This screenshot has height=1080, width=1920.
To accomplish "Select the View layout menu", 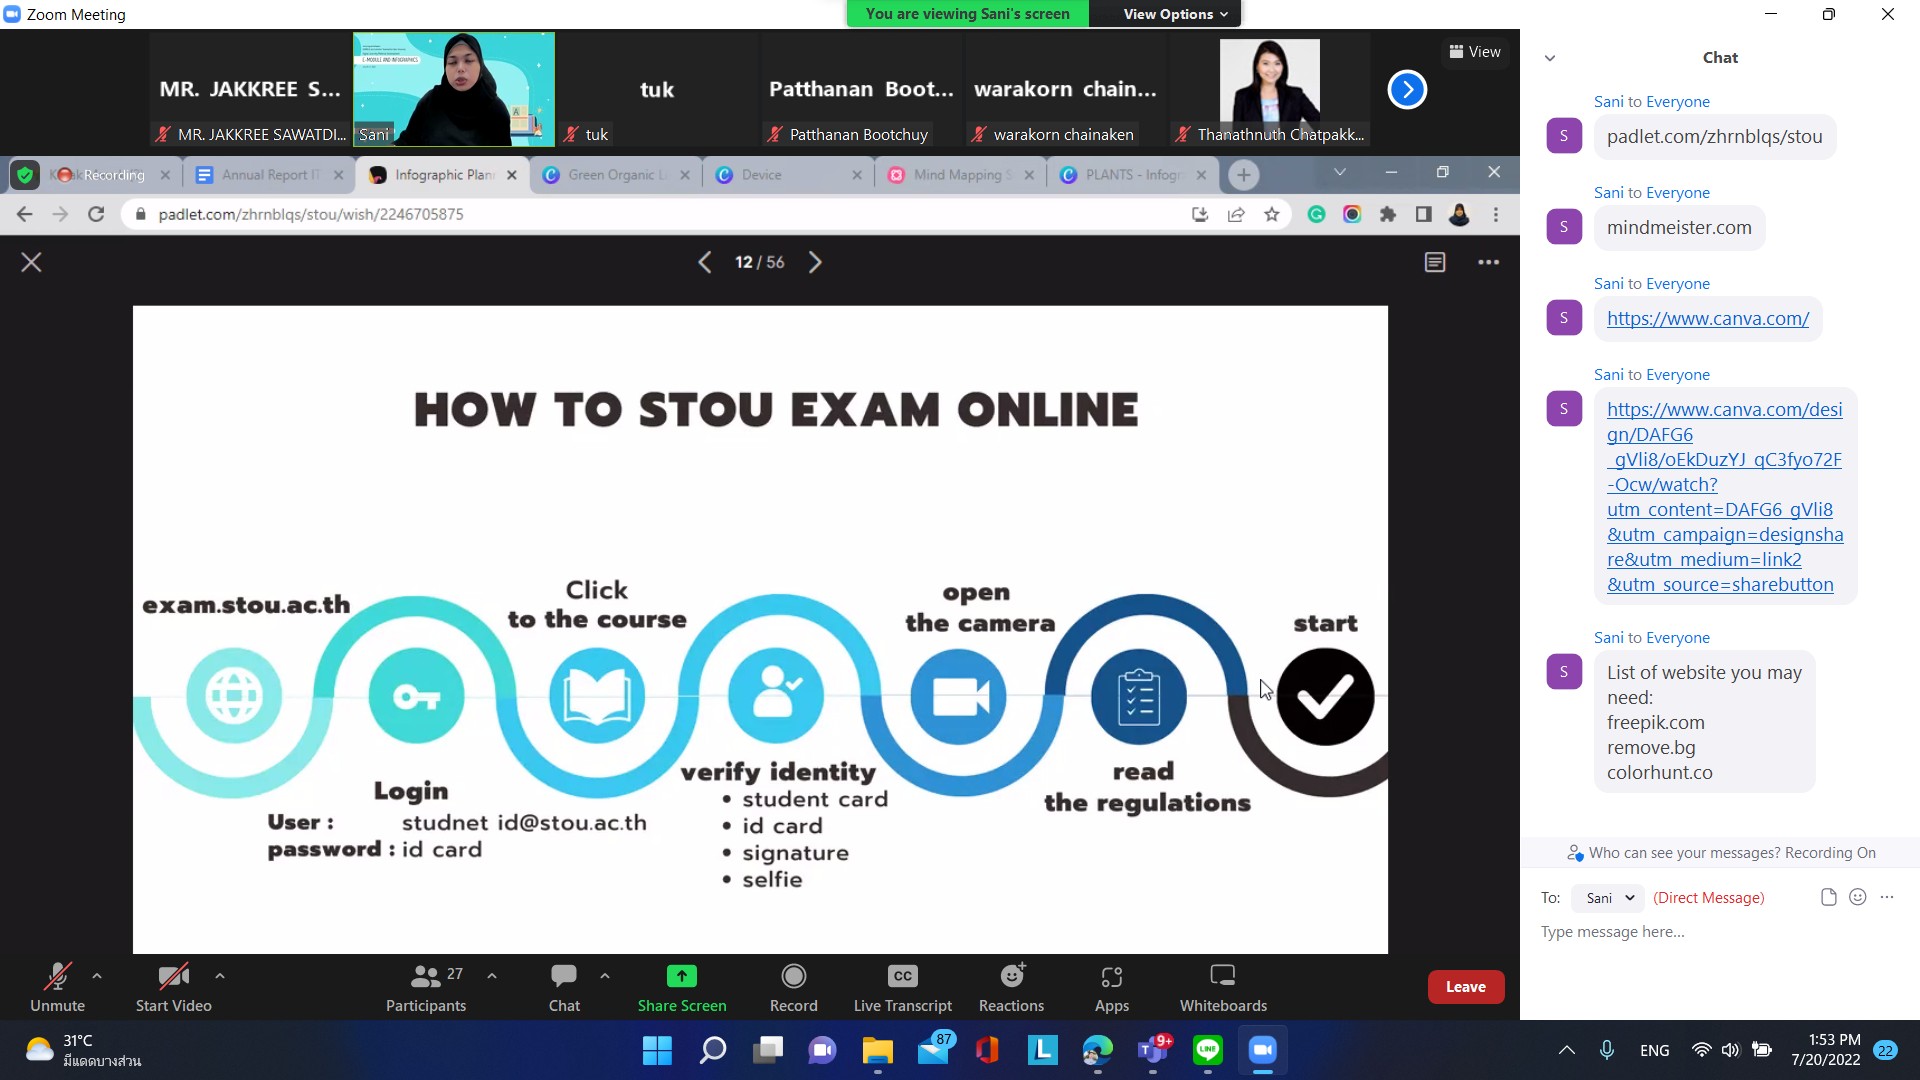I will click(1474, 52).
